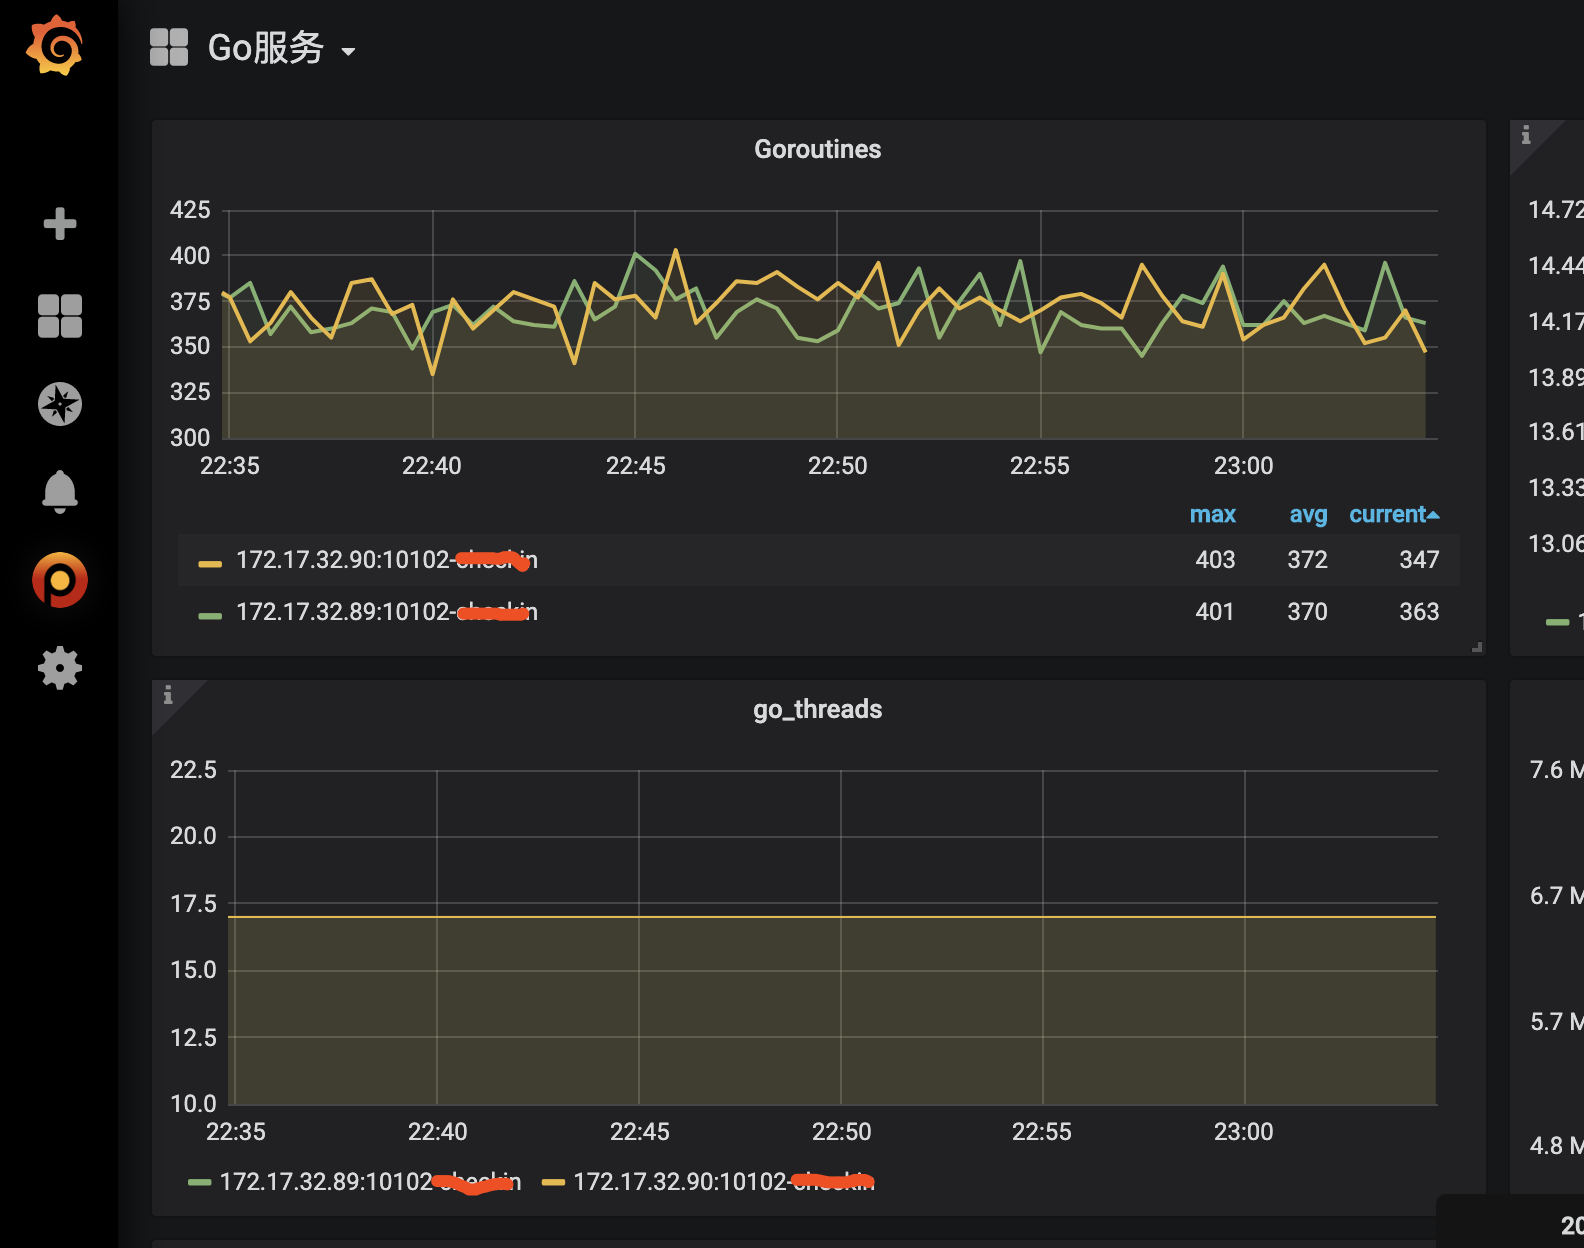Open Configuration gear icon in sidebar

[x=60, y=667]
